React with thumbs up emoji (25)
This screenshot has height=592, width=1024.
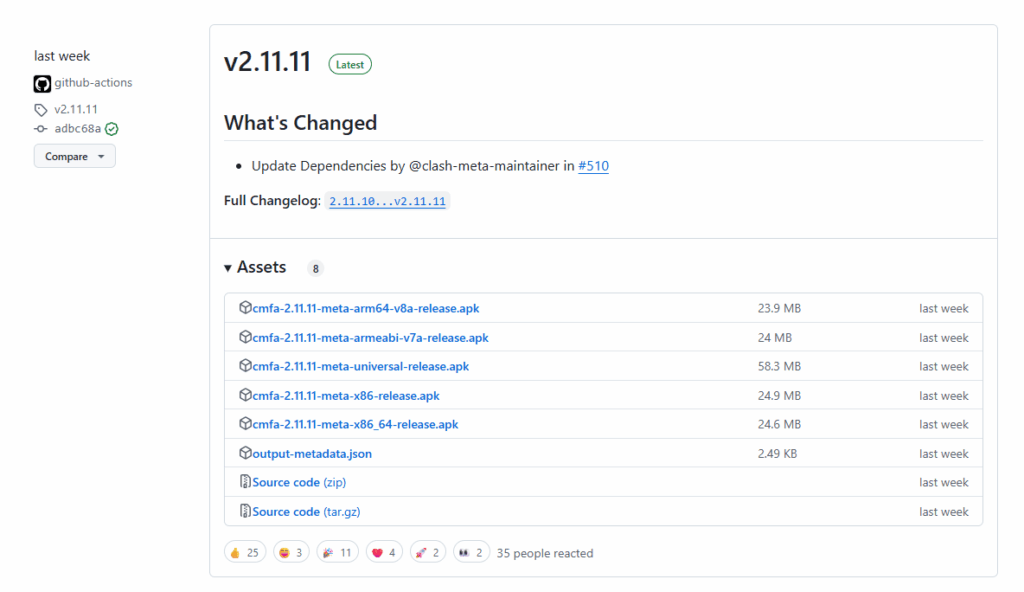tap(245, 553)
